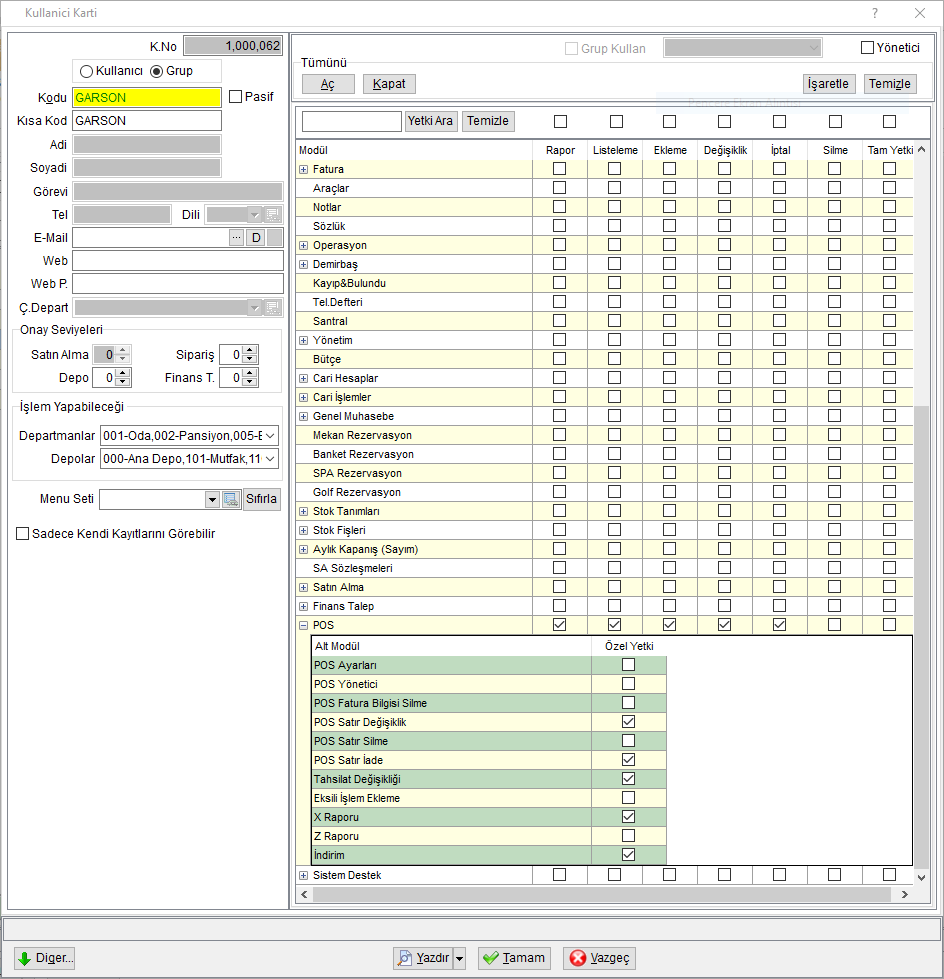Click the Yetki Ara button
This screenshot has height=979, width=944.
pyautogui.click(x=430, y=121)
